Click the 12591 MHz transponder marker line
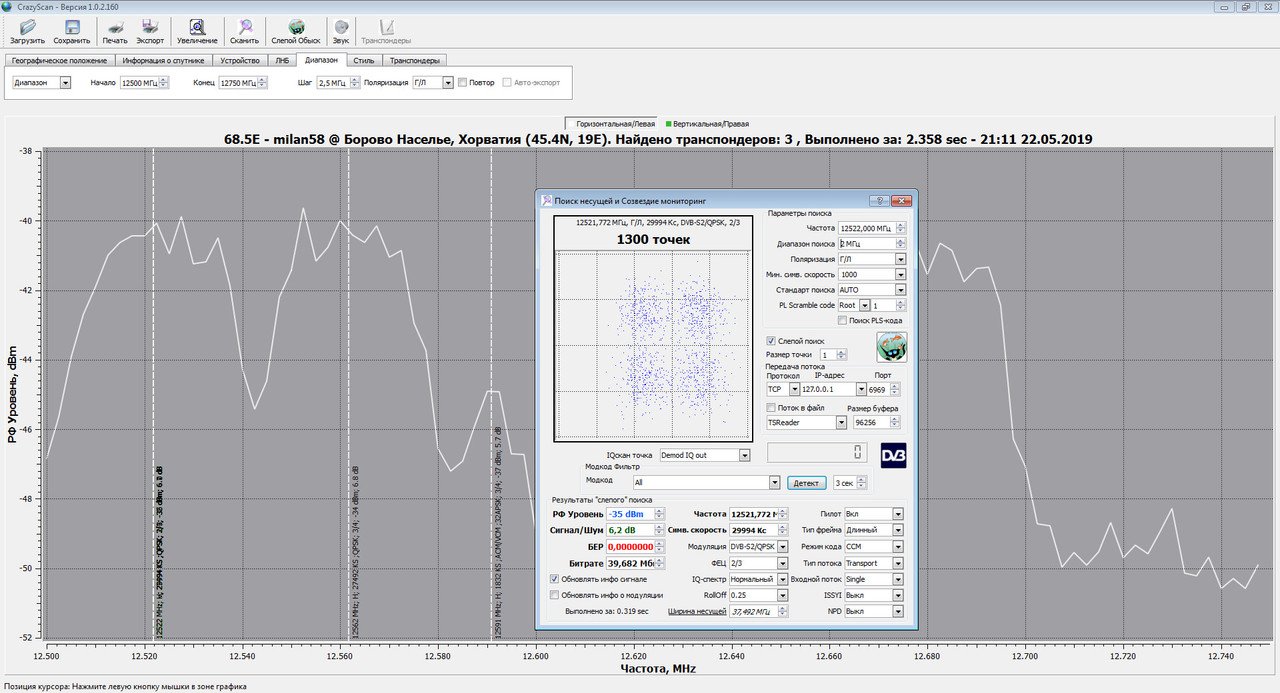Screen dimensions: 1280x693 pos(491,394)
